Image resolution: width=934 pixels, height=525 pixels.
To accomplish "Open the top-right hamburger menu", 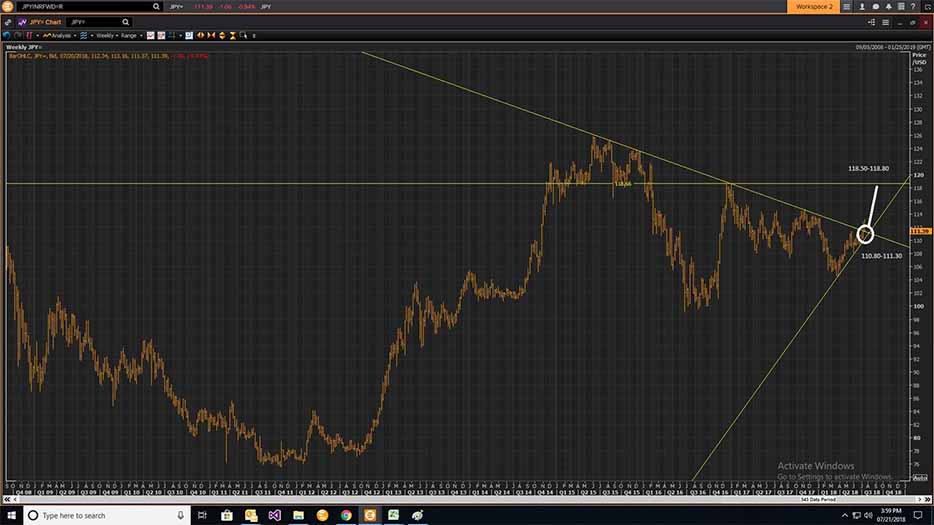I will click(x=846, y=7).
